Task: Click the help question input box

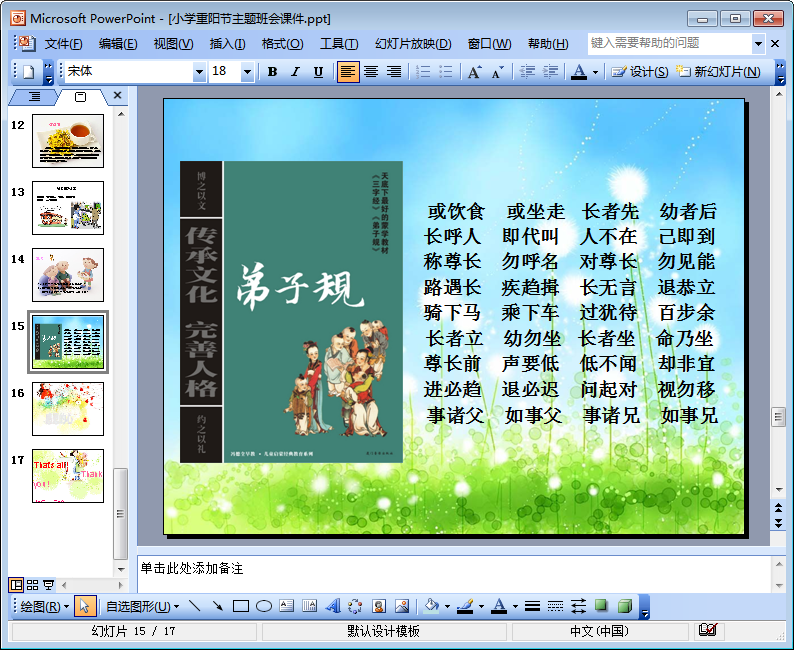Action: [x=669, y=44]
